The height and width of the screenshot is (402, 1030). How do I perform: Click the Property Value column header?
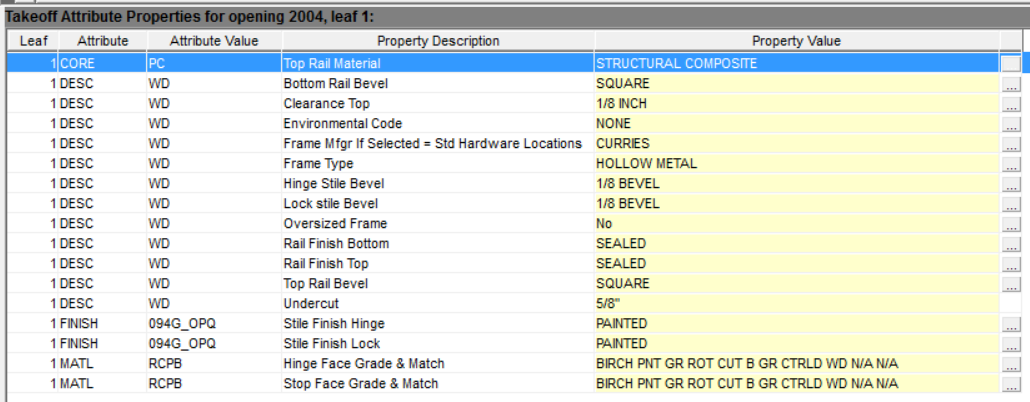click(796, 41)
